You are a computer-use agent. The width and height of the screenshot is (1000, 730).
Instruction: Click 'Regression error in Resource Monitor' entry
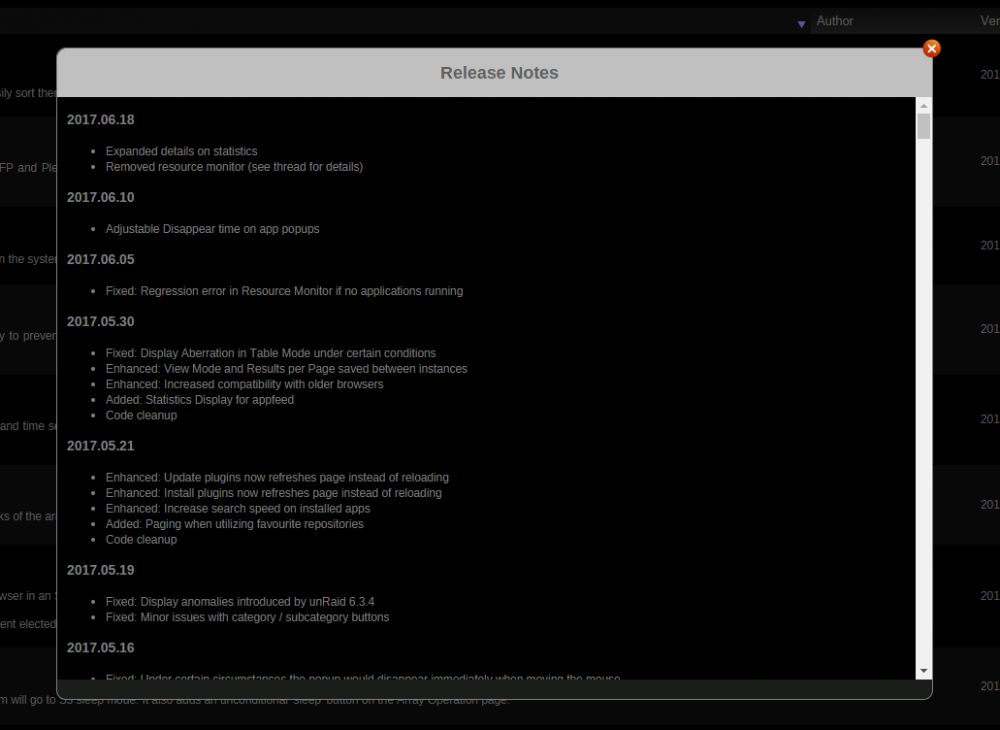click(x=284, y=291)
